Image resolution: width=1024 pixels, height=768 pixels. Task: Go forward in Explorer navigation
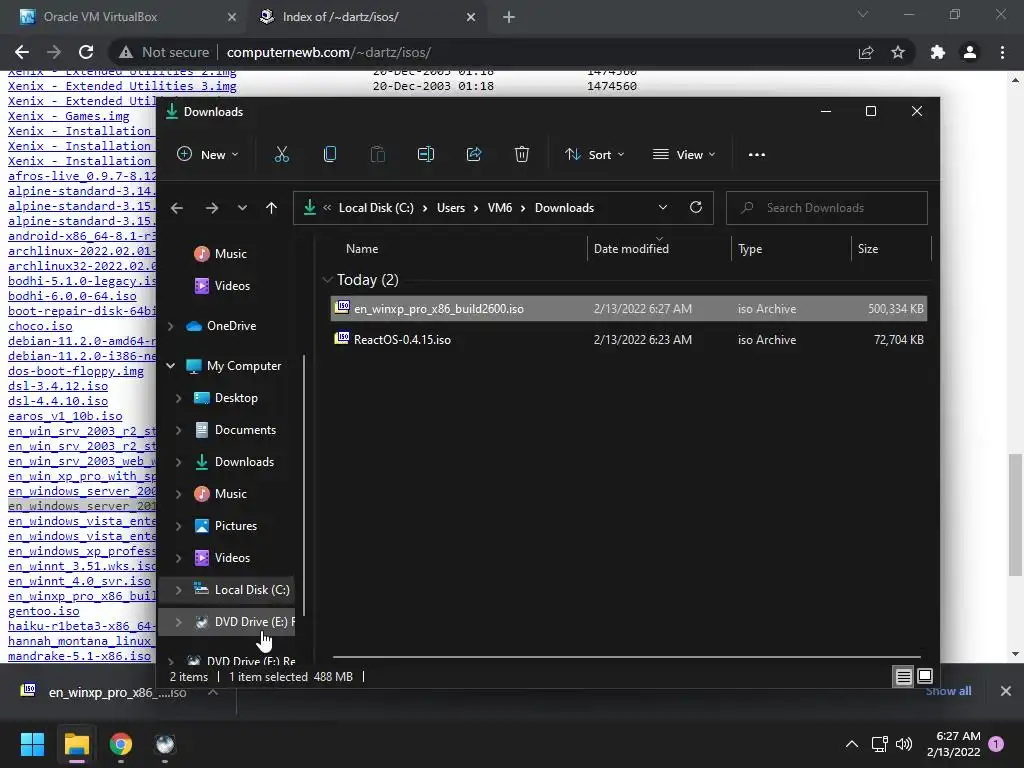[212, 208]
